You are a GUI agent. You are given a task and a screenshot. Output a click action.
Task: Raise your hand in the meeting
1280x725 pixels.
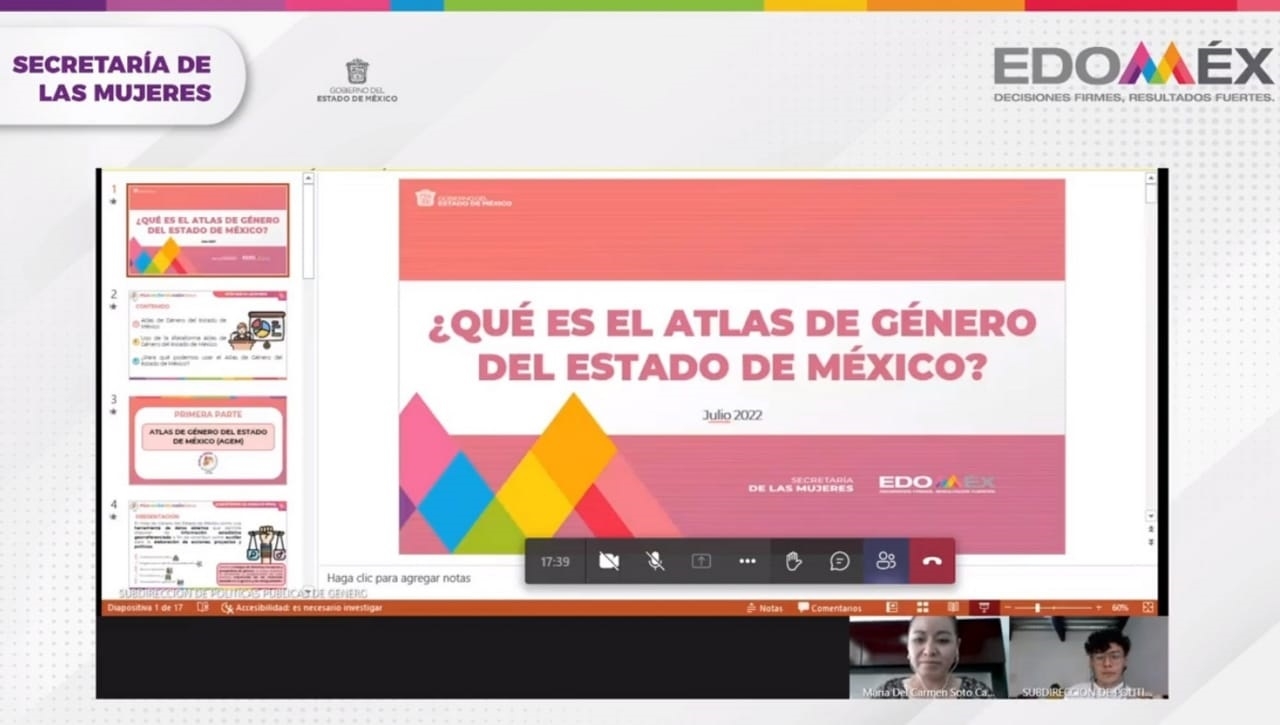point(793,561)
